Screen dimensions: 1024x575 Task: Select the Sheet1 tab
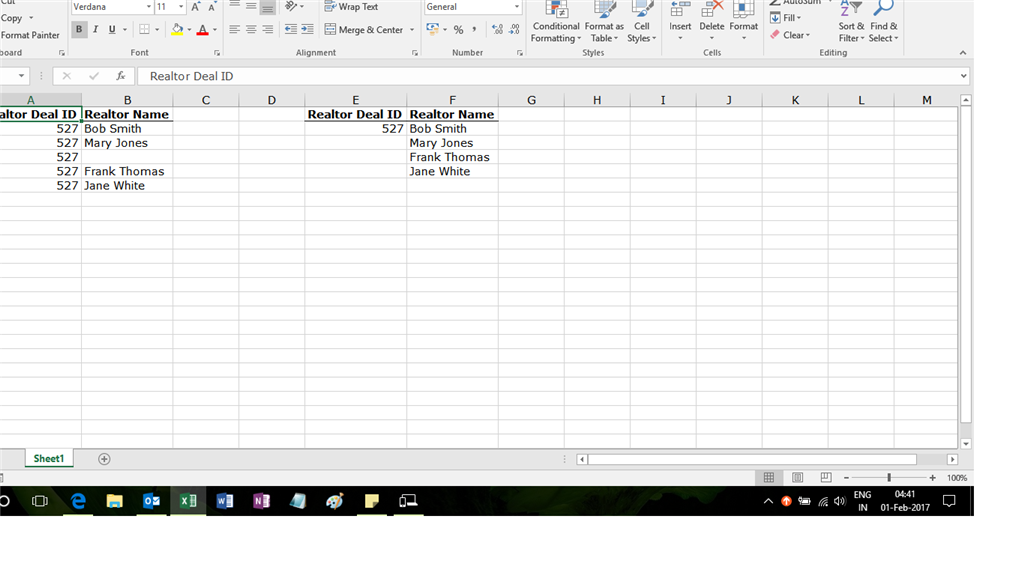49,459
